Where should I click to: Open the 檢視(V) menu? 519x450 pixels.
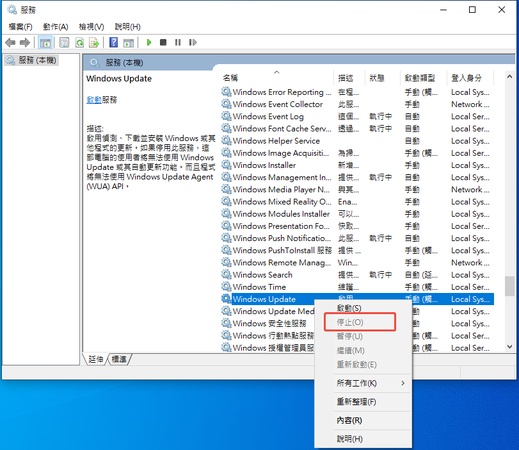click(91, 27)
